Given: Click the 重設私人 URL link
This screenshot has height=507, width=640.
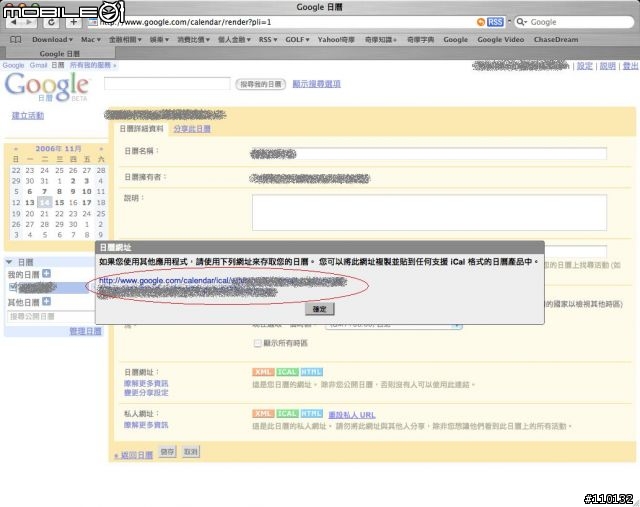Looking at the screenshot, I should click(x=352, y=415).
